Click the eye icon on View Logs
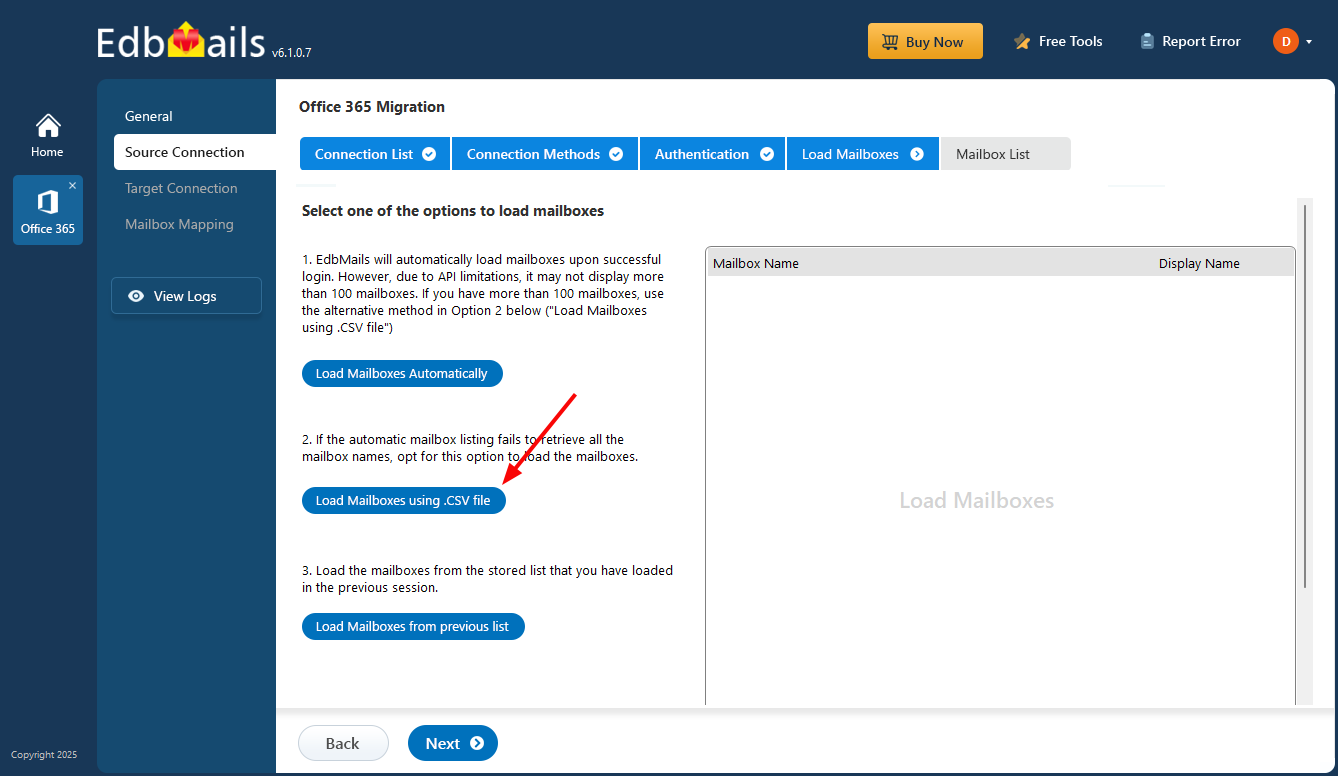Screen dimensions: 1338x776 tap(136, 296)
